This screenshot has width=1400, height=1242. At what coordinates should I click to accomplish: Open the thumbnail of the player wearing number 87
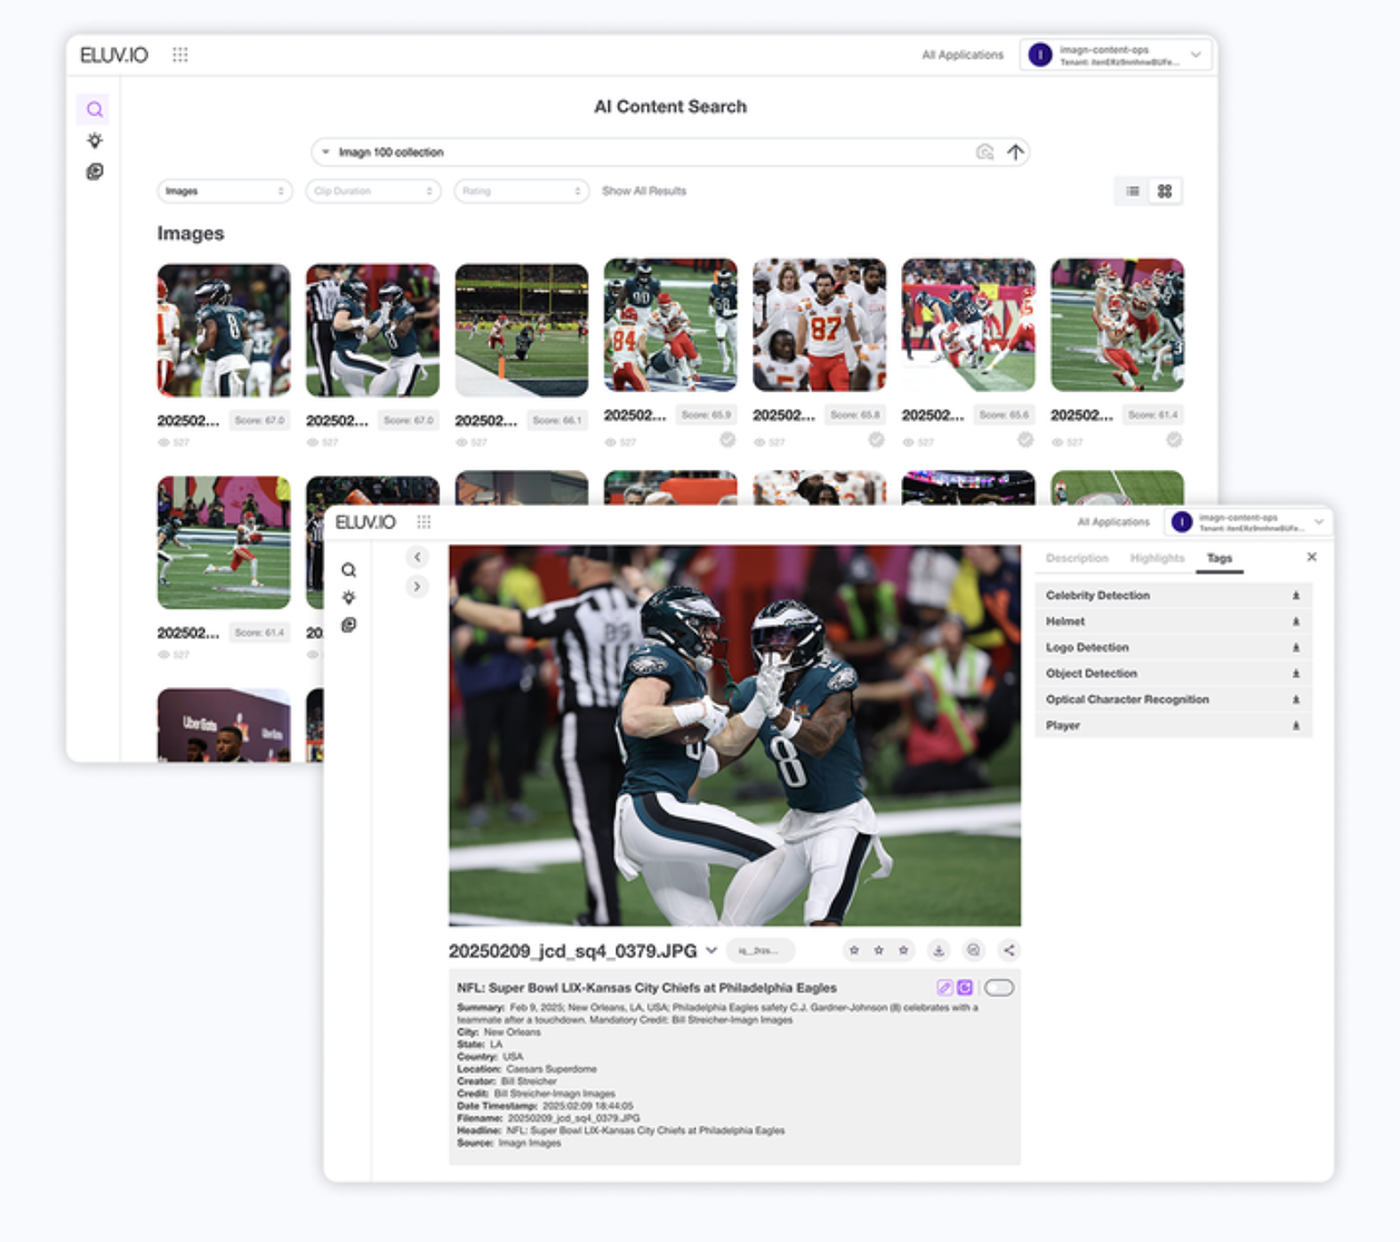click(x=819, y=325)
